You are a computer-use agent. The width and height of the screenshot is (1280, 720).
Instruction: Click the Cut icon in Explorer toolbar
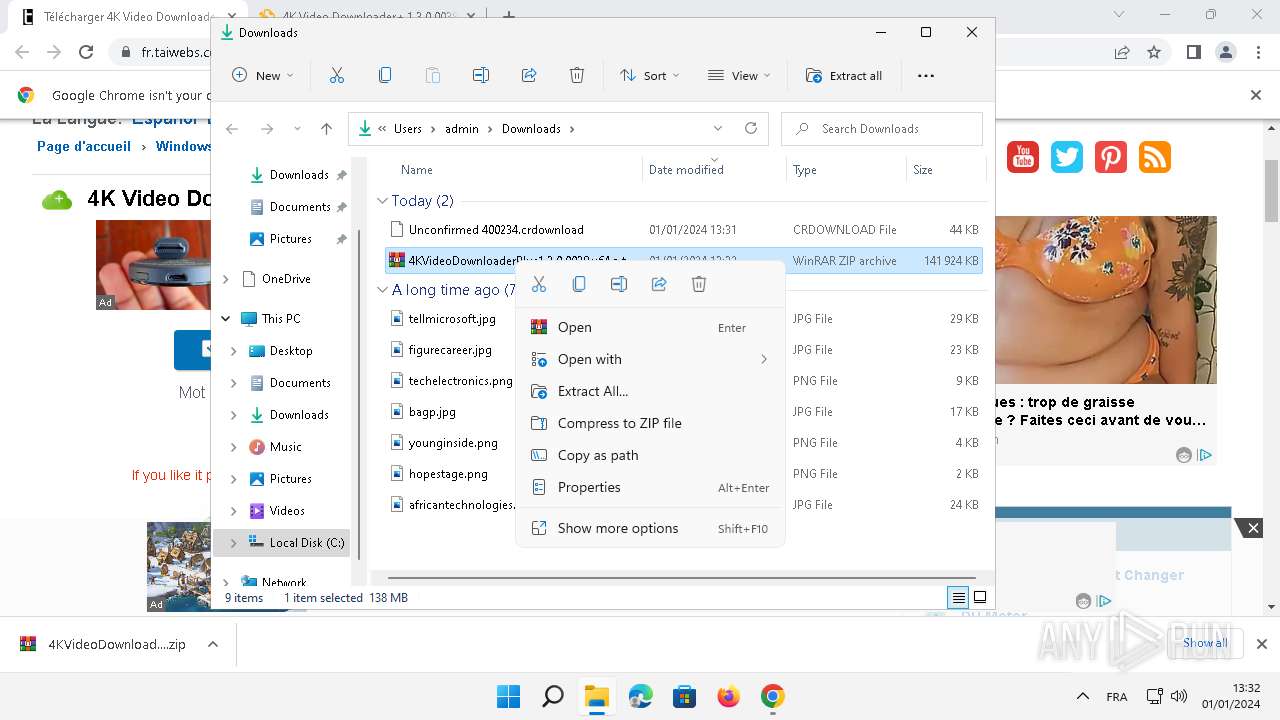(337, 76)
